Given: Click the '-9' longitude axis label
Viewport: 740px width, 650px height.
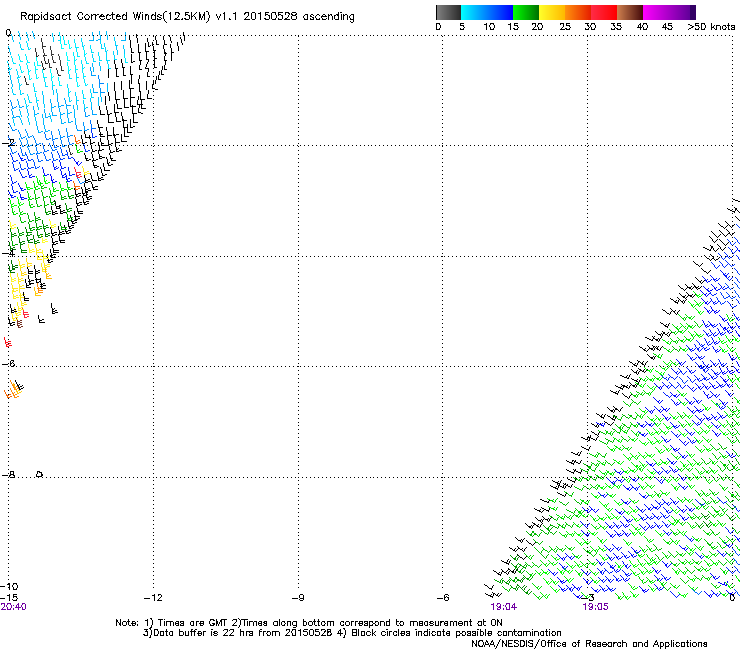Looking at the screenshot, I should pos(298,598).
